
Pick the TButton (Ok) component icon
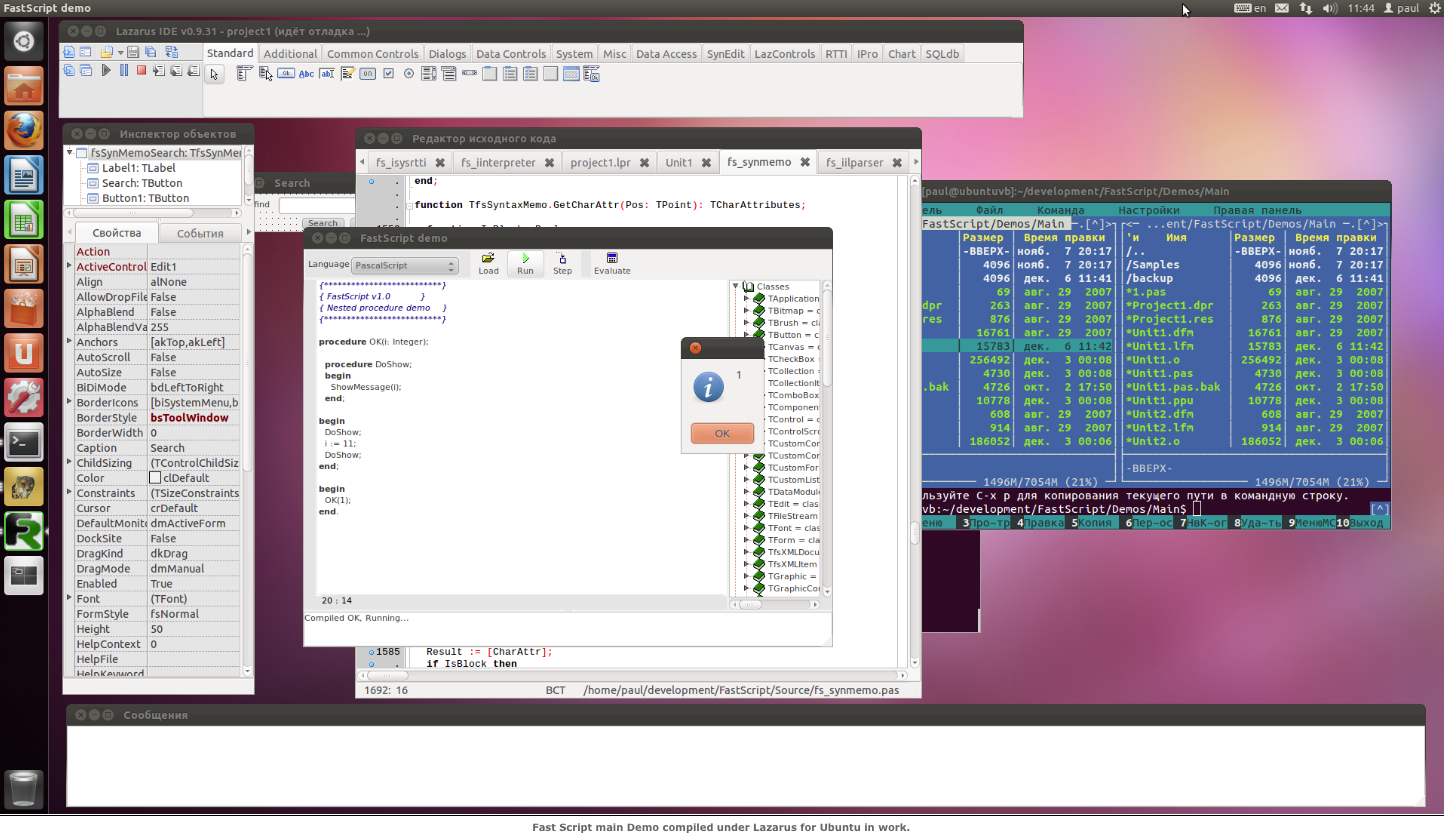coord(286,73)
